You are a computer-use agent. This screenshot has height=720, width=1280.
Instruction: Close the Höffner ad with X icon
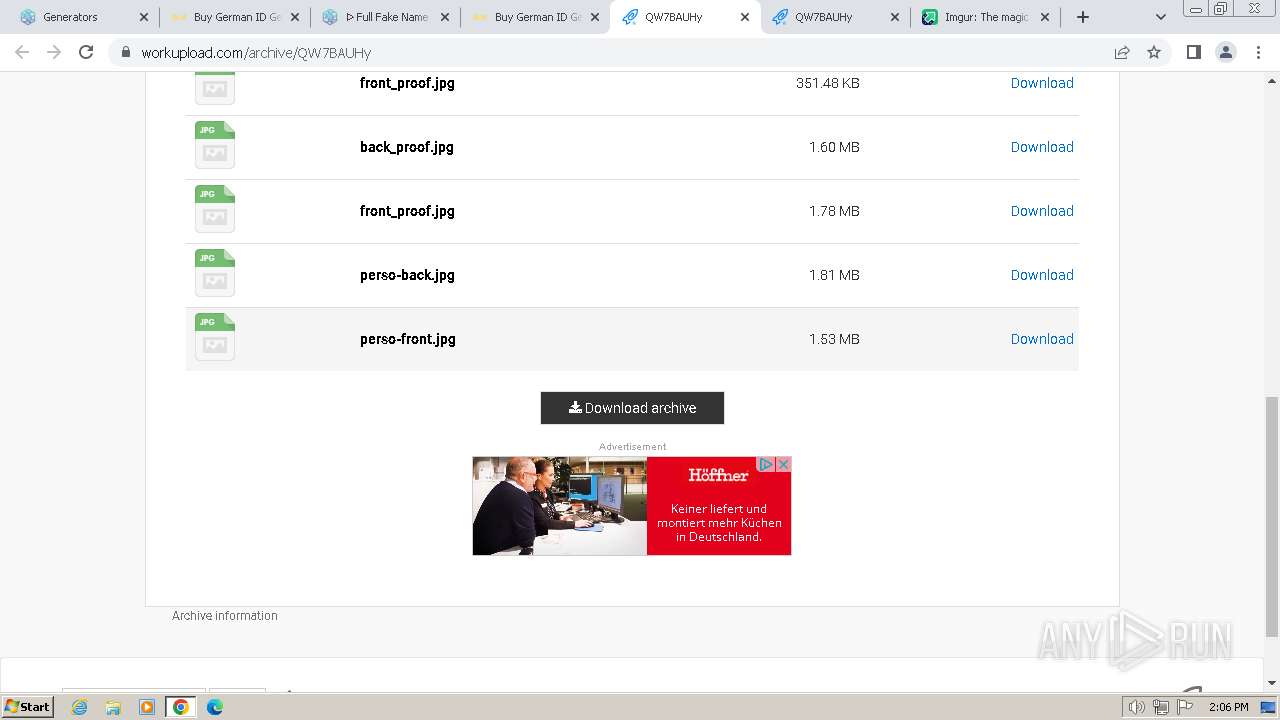coord(783,464)
